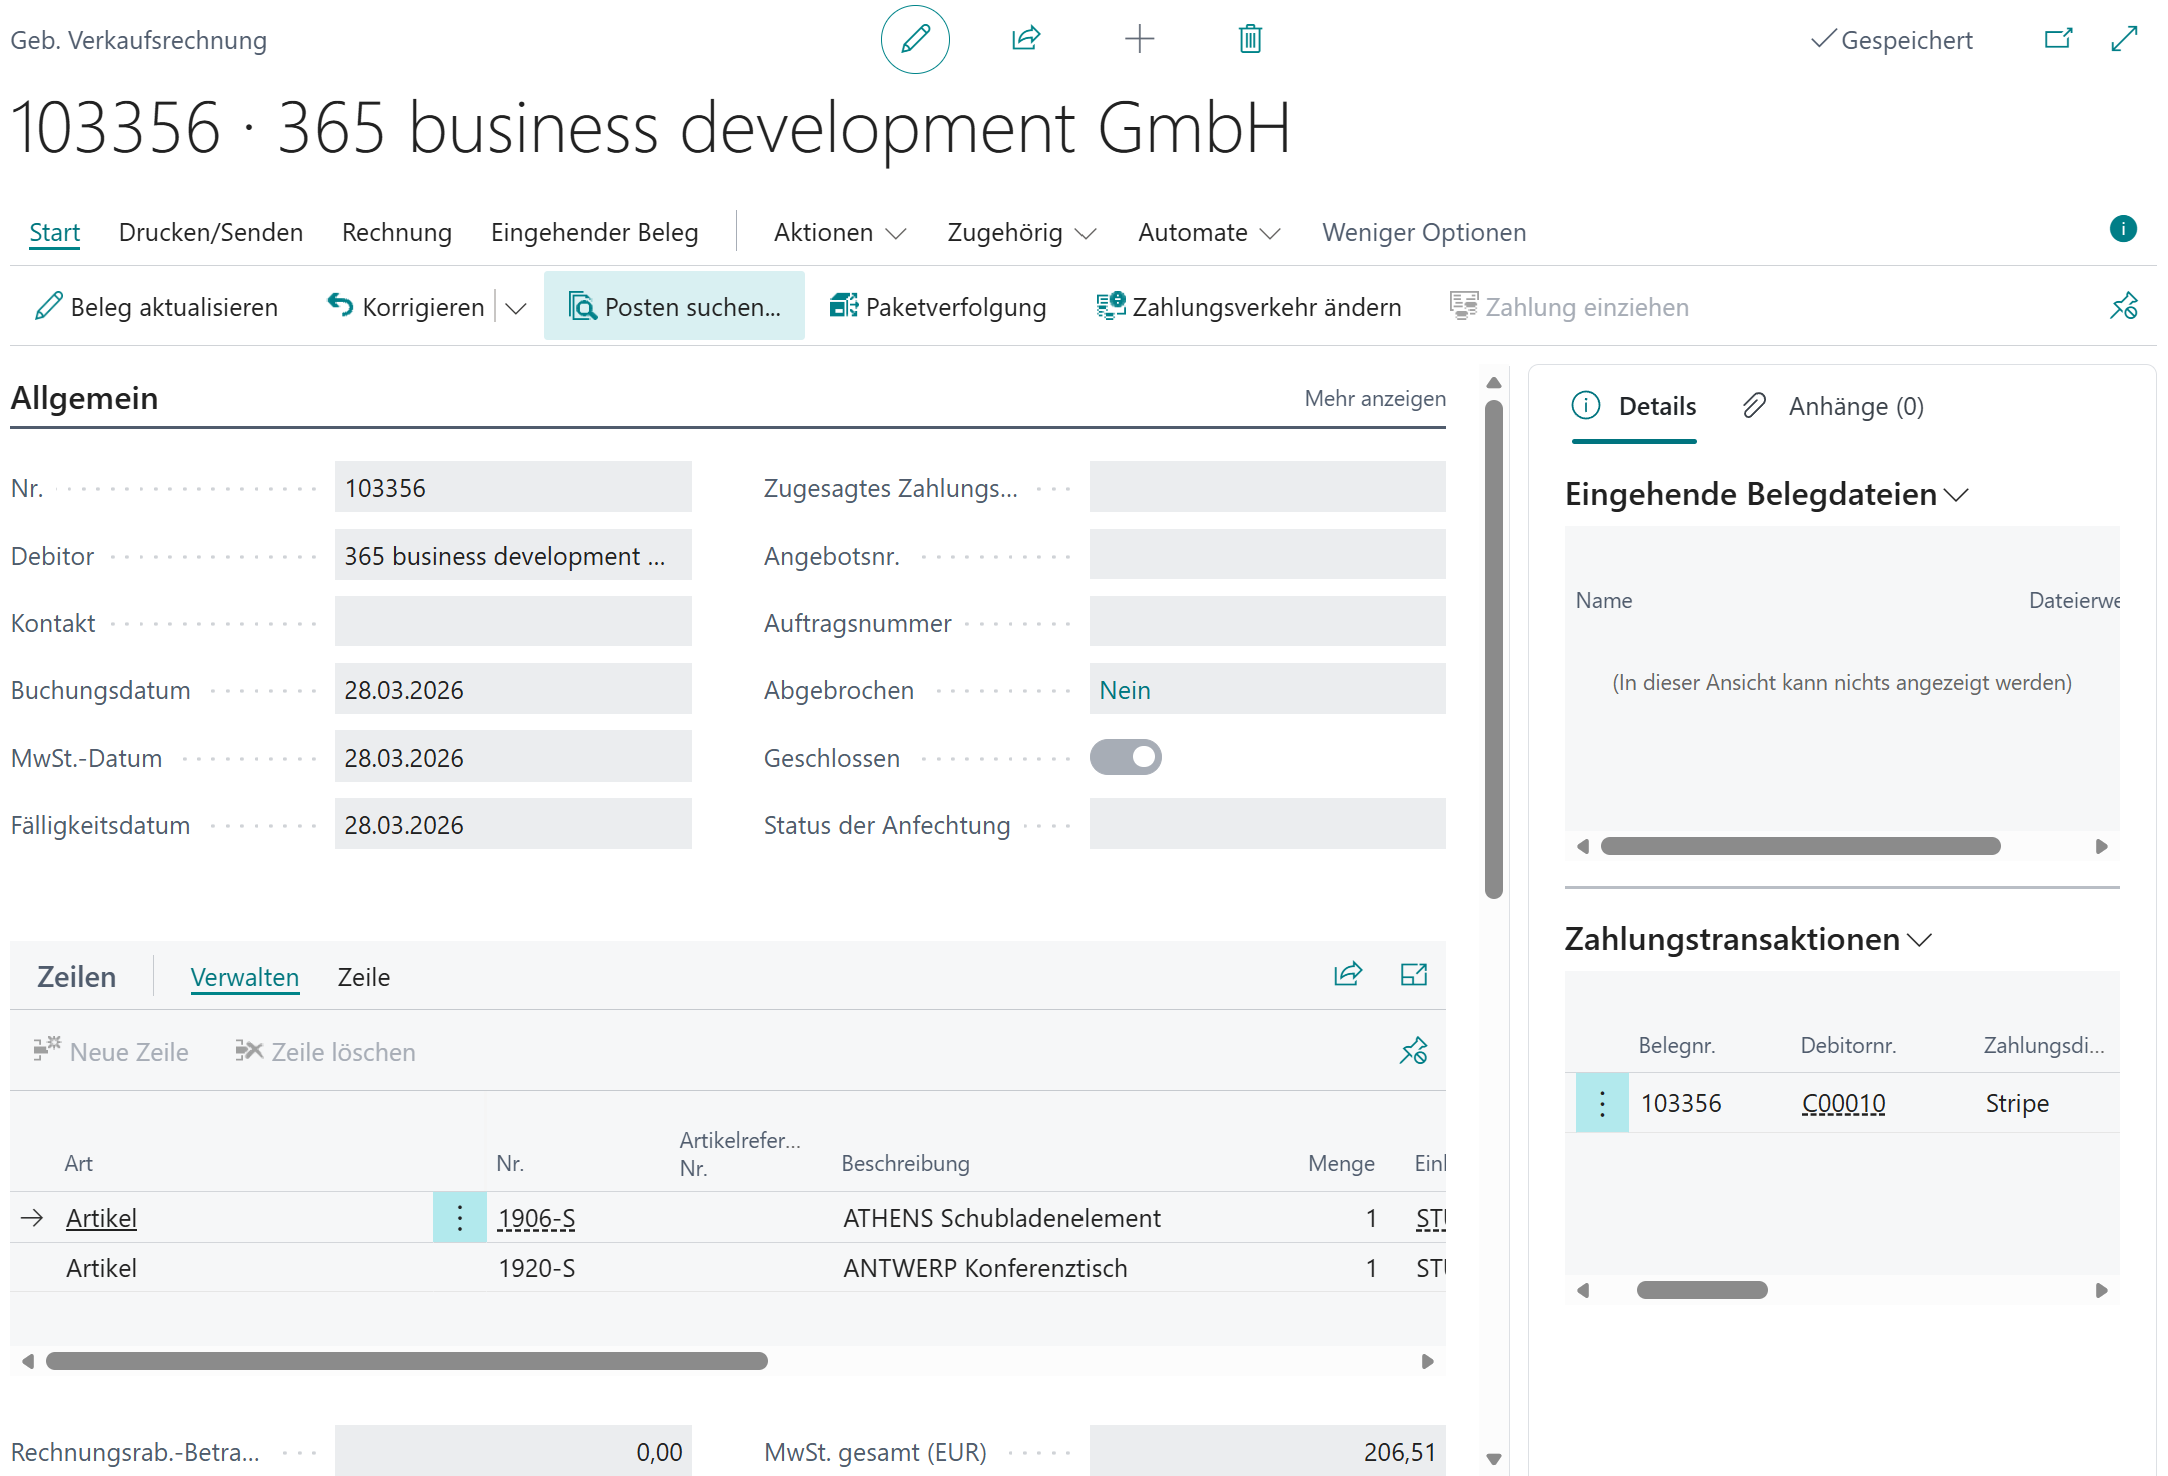Screen dimensions: 2168x1476
Task: Click Posten suchen... button
Action: click(674, 307)
